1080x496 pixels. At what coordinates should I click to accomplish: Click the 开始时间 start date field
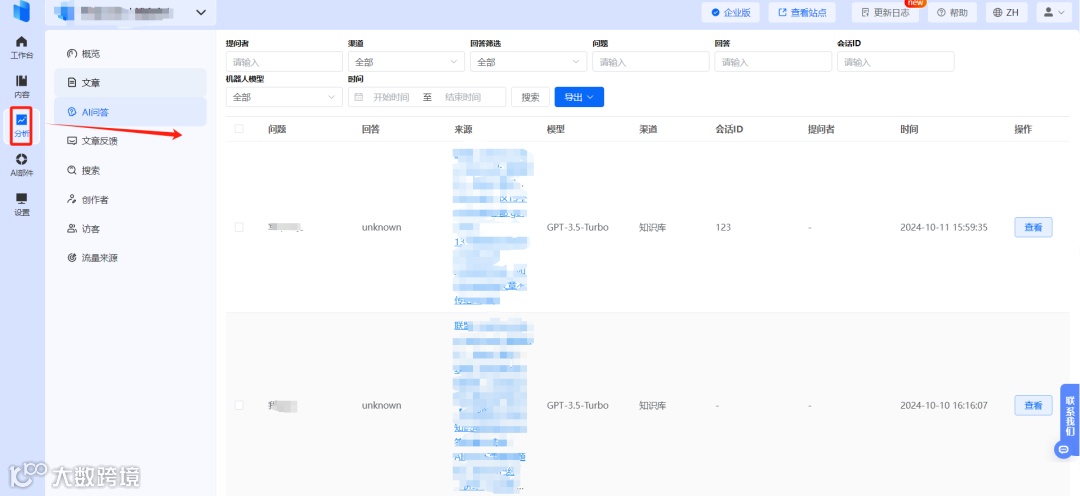click(391, 97)
